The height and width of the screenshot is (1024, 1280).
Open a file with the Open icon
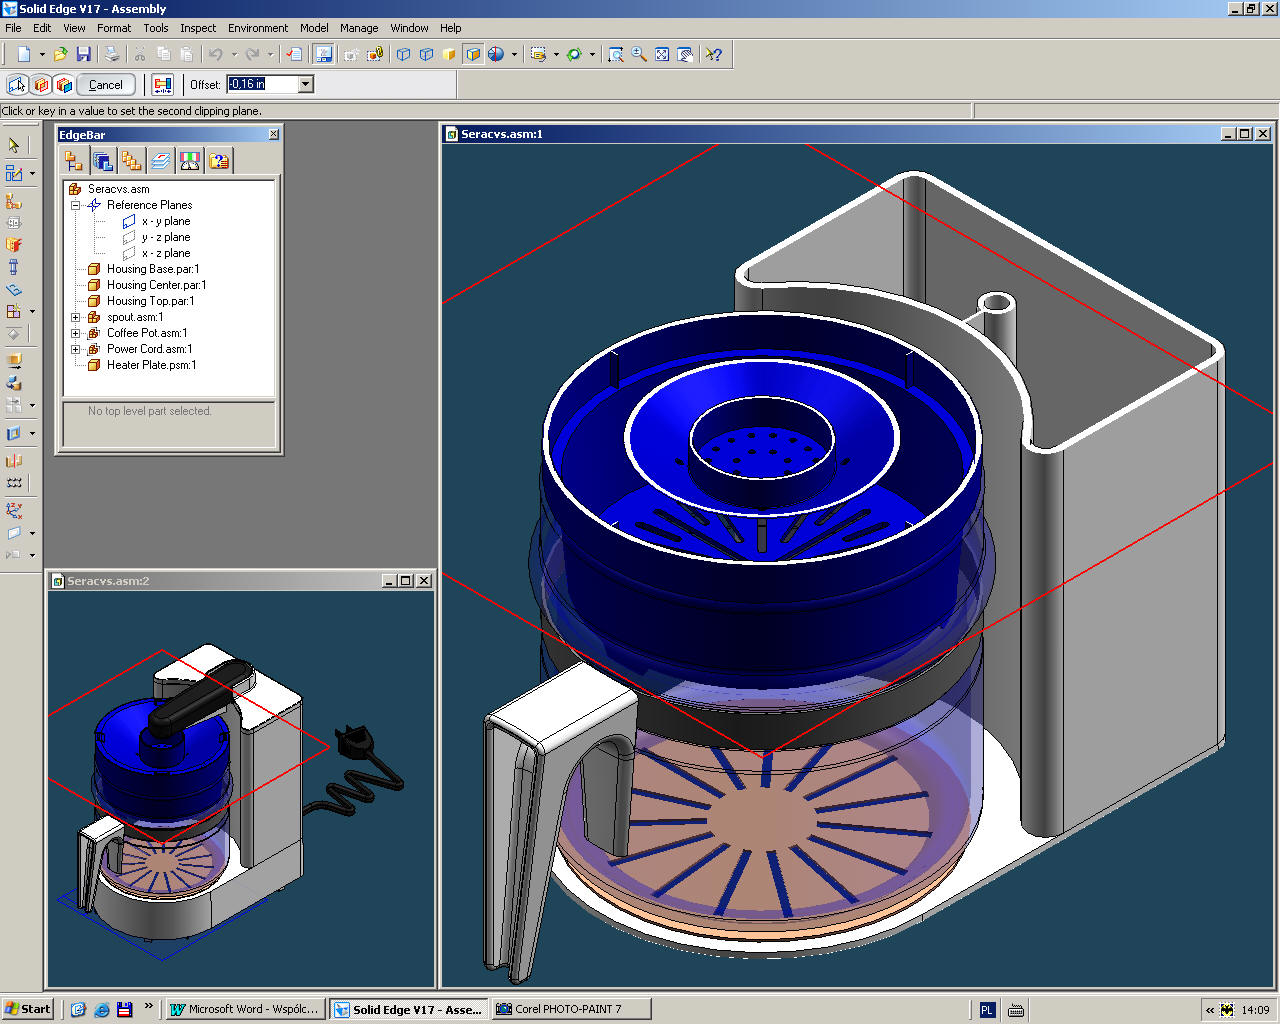point(60,54)
